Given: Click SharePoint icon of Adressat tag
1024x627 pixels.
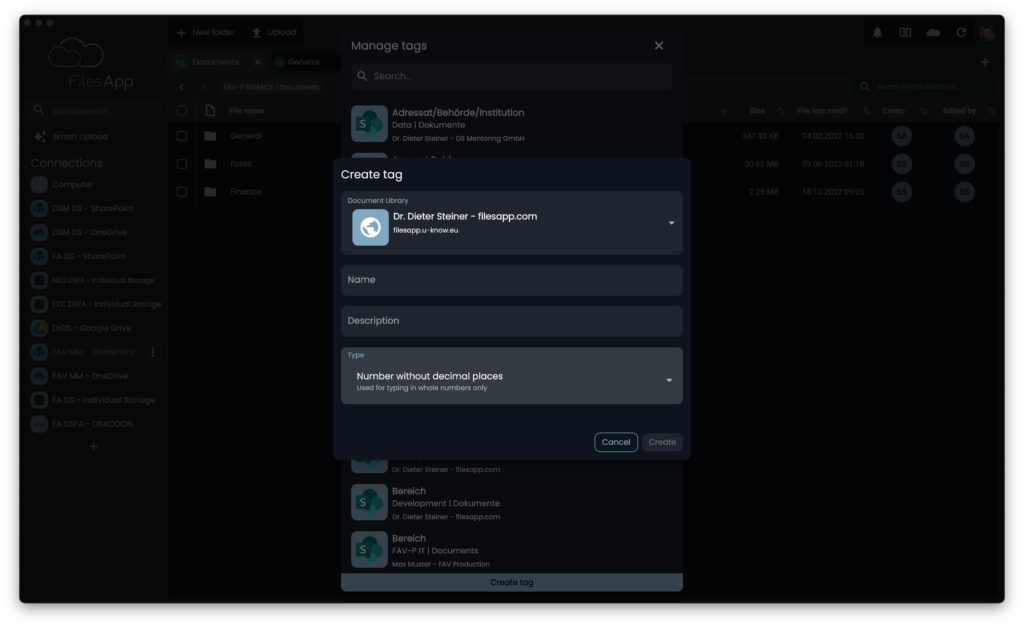Looking at the screenshot, I should [x=369, y=124].
